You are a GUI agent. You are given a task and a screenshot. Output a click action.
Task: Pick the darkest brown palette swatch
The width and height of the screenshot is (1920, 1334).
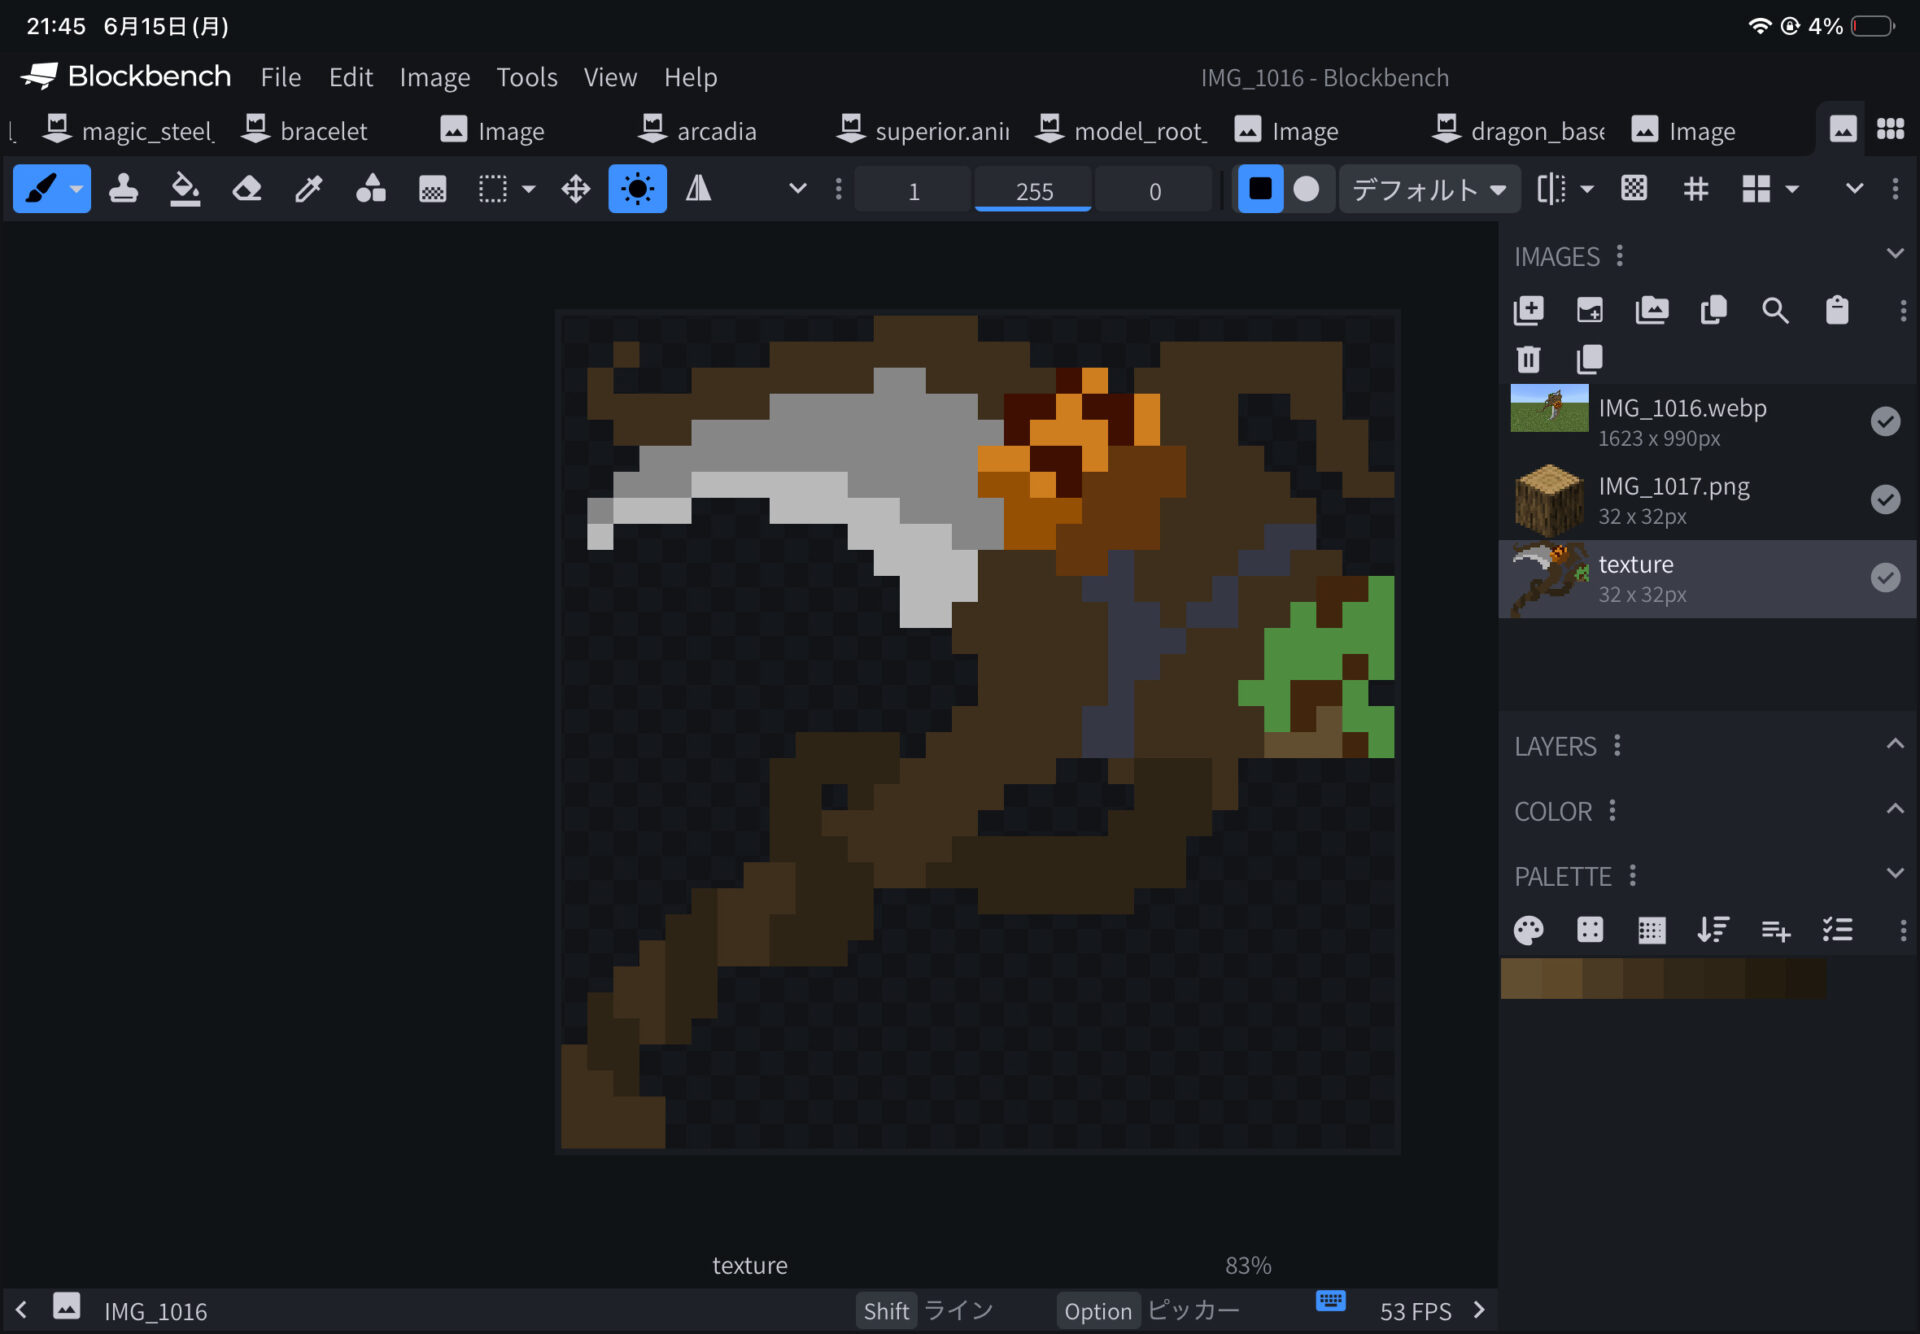pos(1805,979)
